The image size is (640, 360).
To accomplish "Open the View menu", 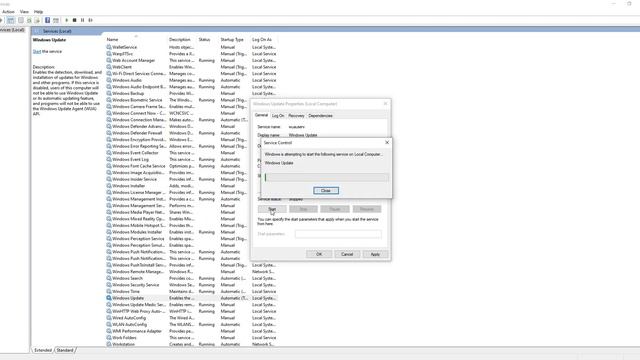I will point(24,12).
